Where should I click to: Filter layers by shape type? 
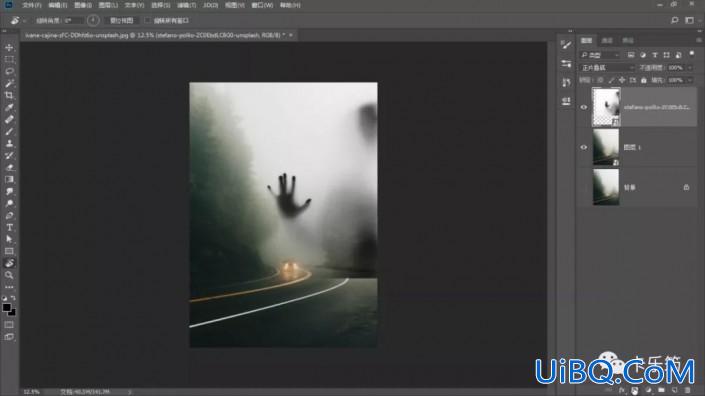666,55
